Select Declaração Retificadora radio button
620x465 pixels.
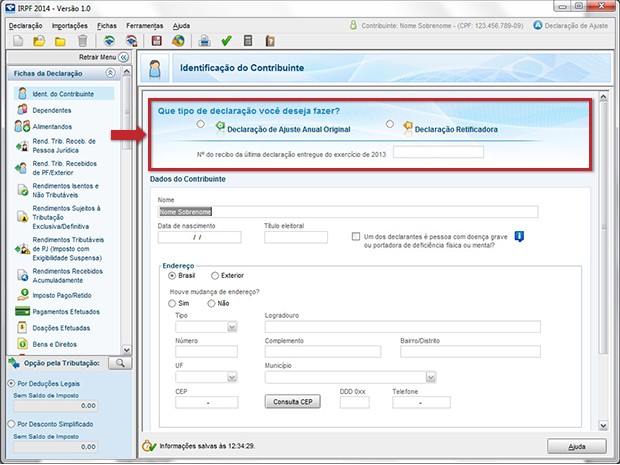point(390,124)
